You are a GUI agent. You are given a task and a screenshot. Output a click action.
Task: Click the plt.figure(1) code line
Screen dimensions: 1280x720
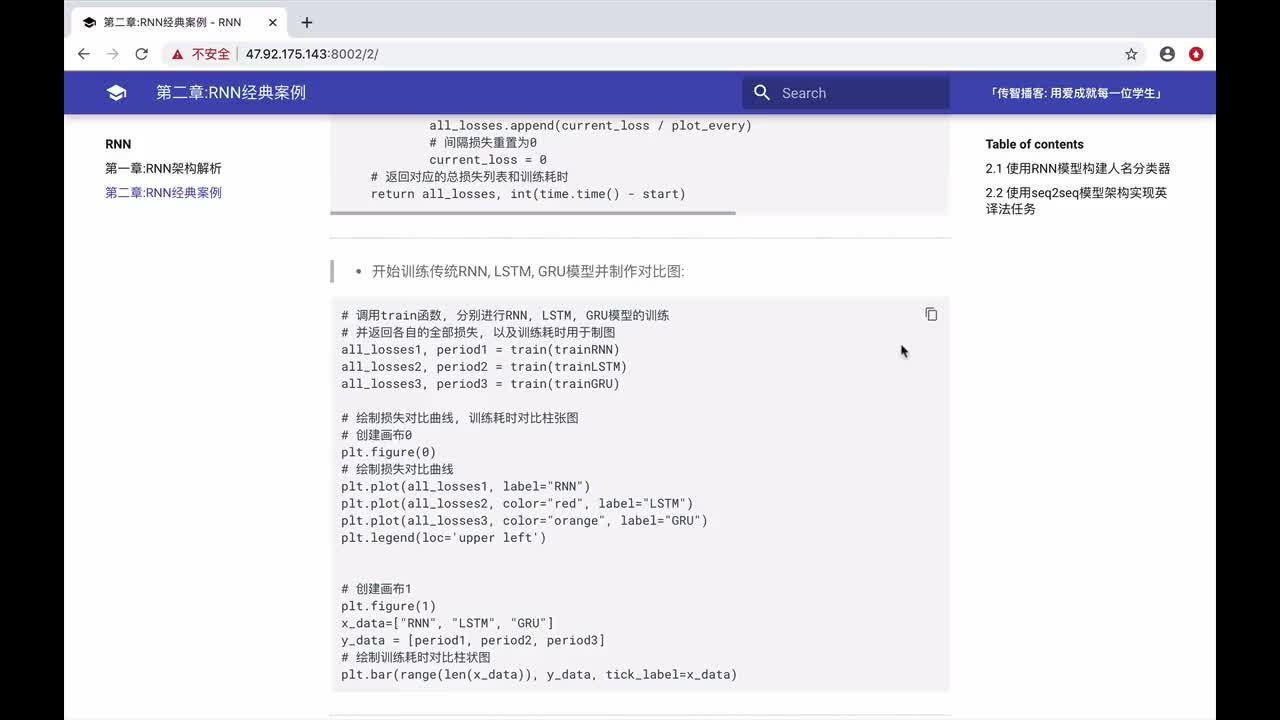[388, 606]
